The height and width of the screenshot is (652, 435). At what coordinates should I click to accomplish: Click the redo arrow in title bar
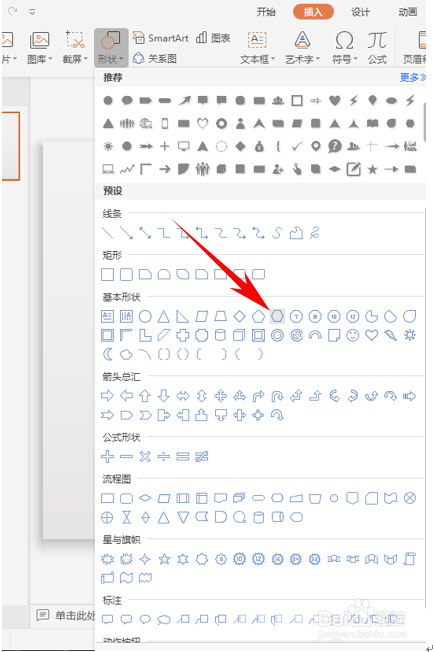(x=13, y=11)
